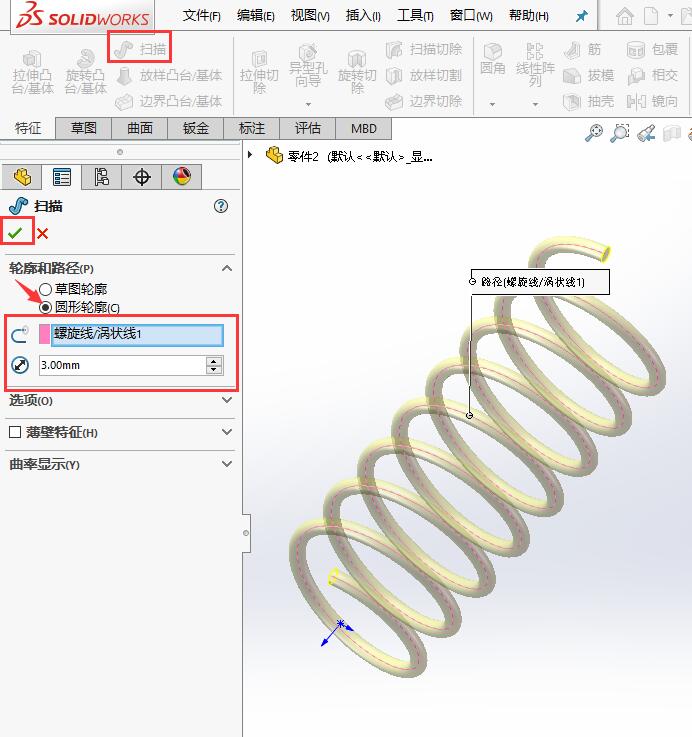Switch to 钣金 Sheet Metal tab
The width and height of the screenshot is (692, 737).
[x=196, y=128]
